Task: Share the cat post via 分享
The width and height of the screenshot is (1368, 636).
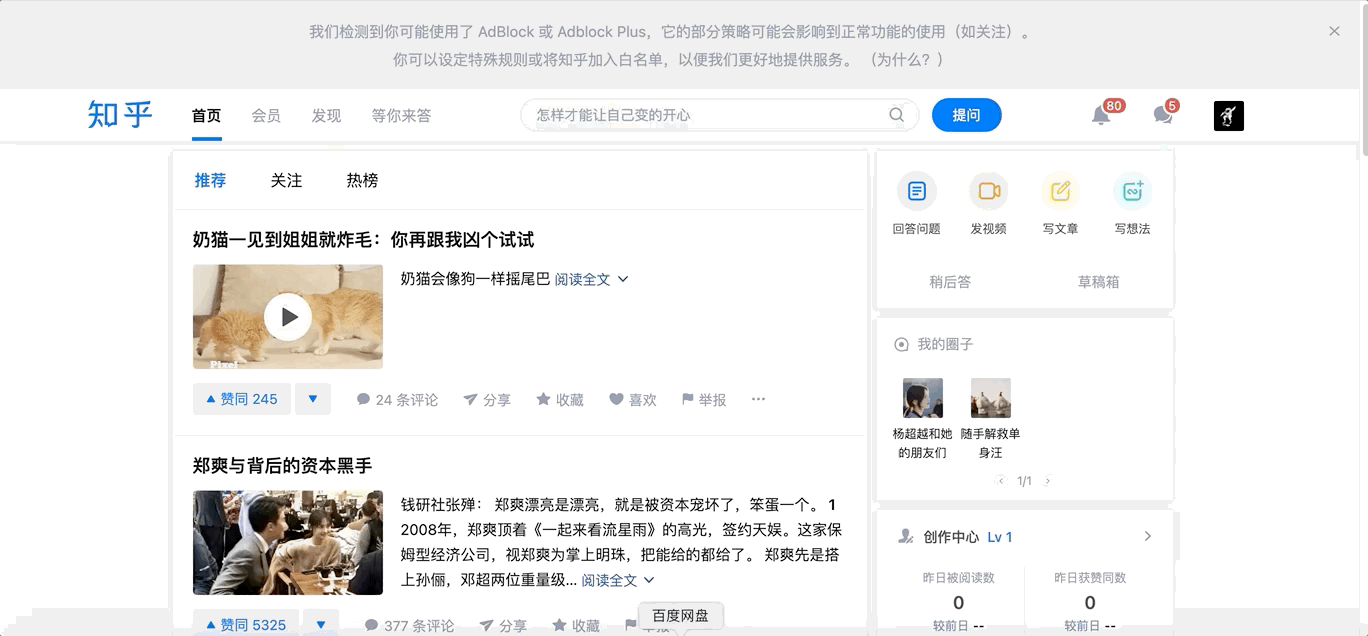Action: click(487, 400)
